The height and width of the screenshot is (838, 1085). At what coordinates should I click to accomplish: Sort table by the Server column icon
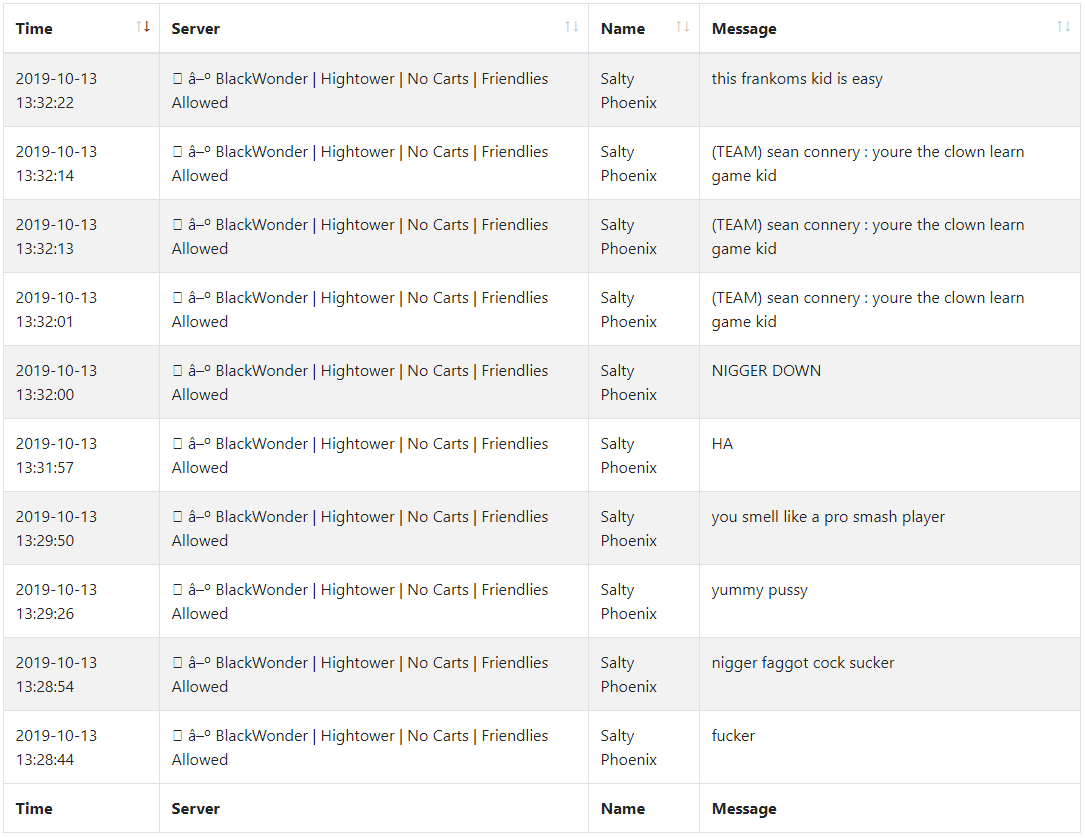572,27
